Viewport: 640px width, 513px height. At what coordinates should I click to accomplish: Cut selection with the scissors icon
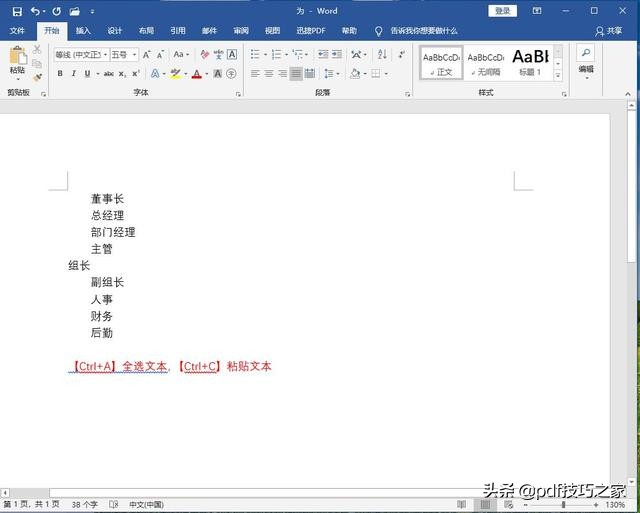(x=37, y=50)
